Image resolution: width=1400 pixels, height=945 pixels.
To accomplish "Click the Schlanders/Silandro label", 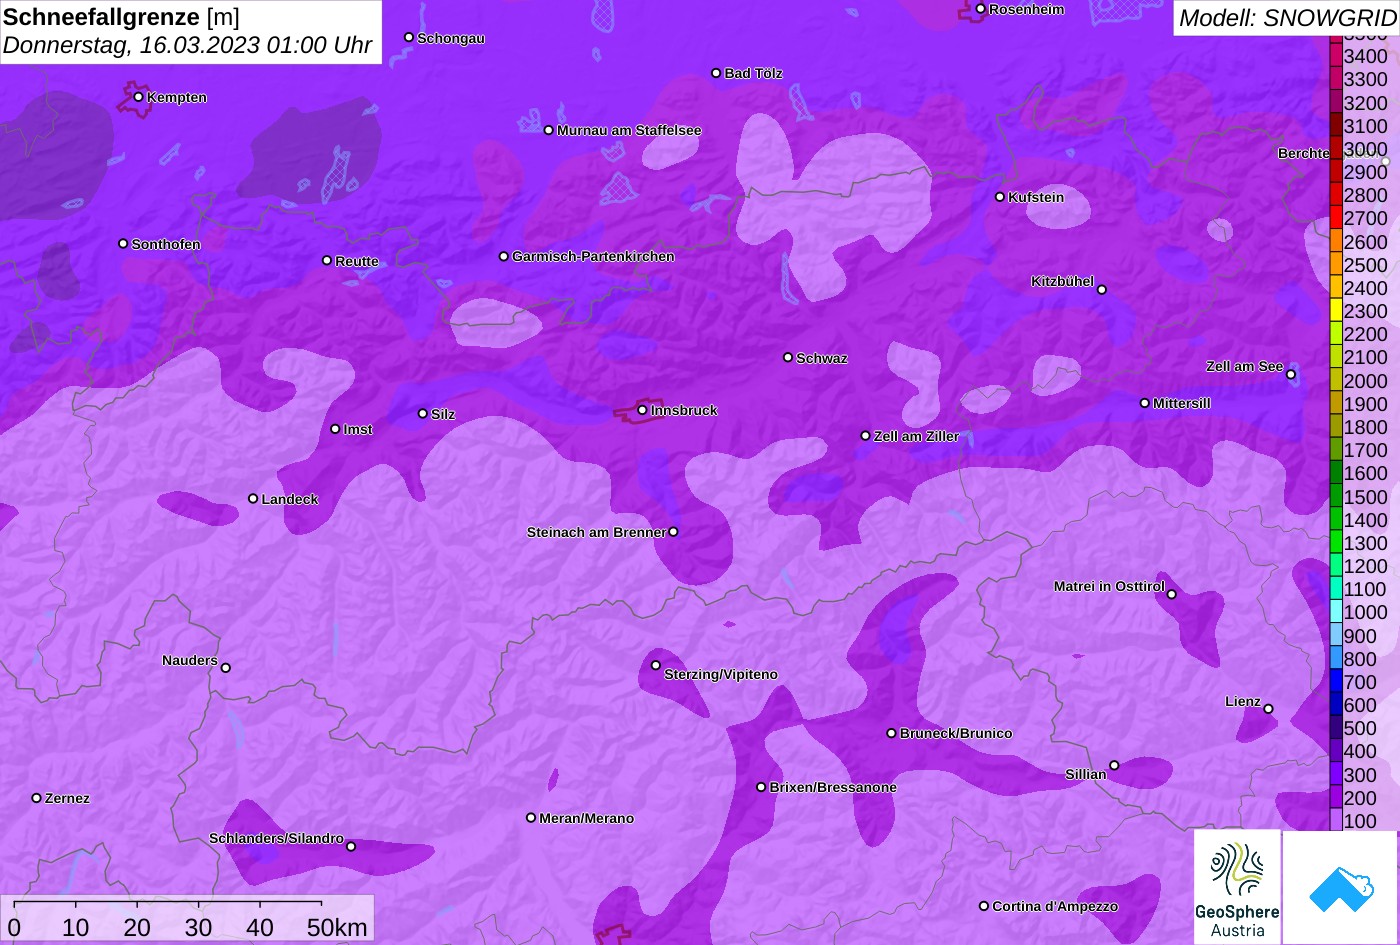I will [276, 838].
